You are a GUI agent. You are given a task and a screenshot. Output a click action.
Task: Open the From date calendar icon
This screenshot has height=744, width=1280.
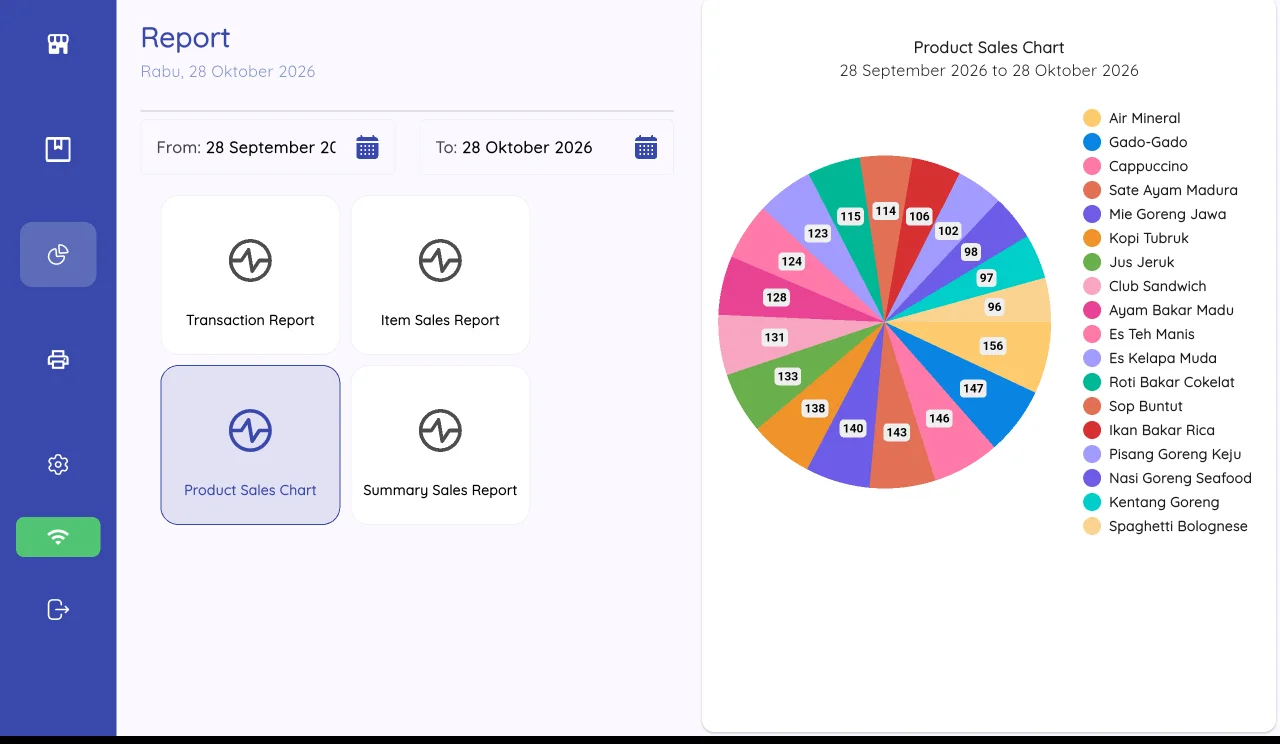367,147
